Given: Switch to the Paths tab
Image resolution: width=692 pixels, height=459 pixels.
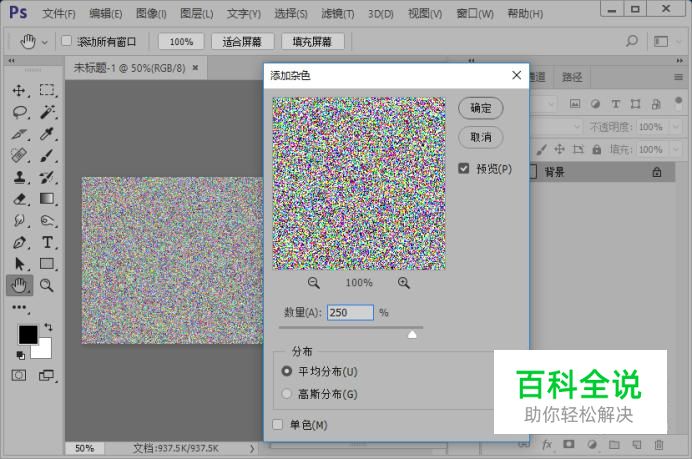Looking at the screenshot, I should (572, 78).
